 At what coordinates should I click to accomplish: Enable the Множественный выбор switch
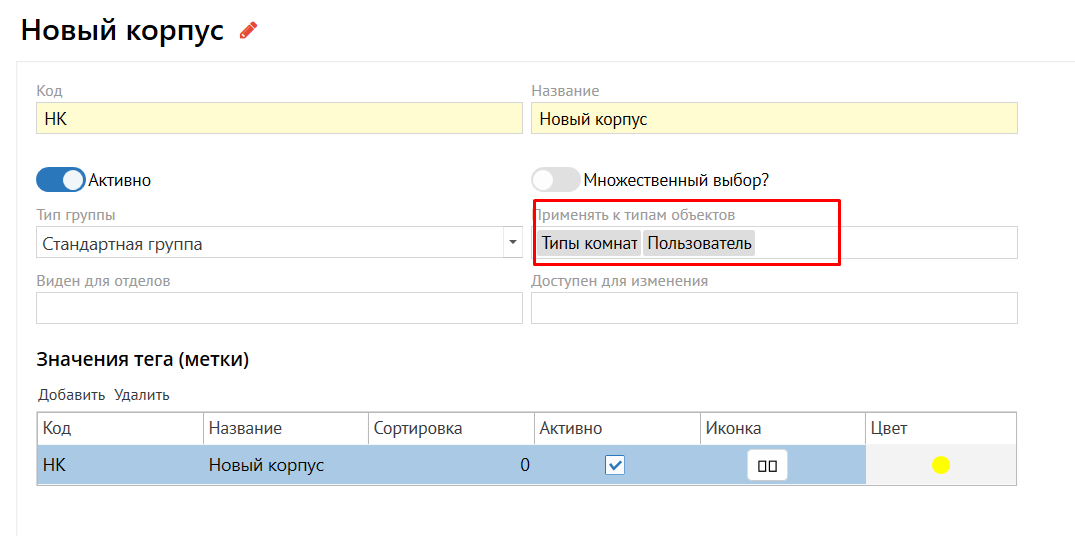point(556,180)
